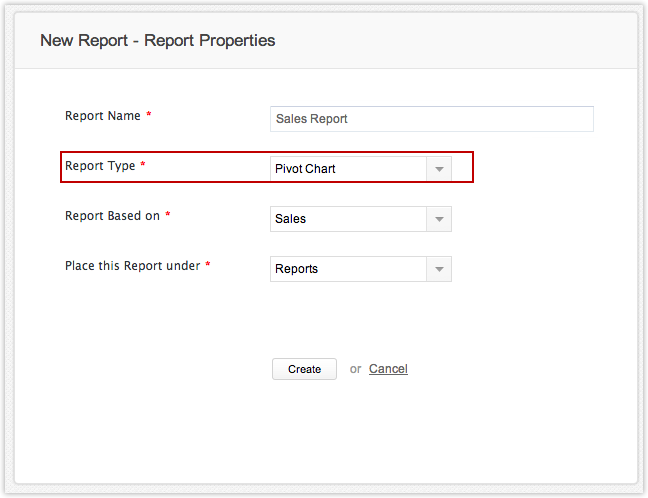Click the red asterisk beside Report Name
Image resolution: width=648 pixels, height=498 pixels.
(149, 116)
